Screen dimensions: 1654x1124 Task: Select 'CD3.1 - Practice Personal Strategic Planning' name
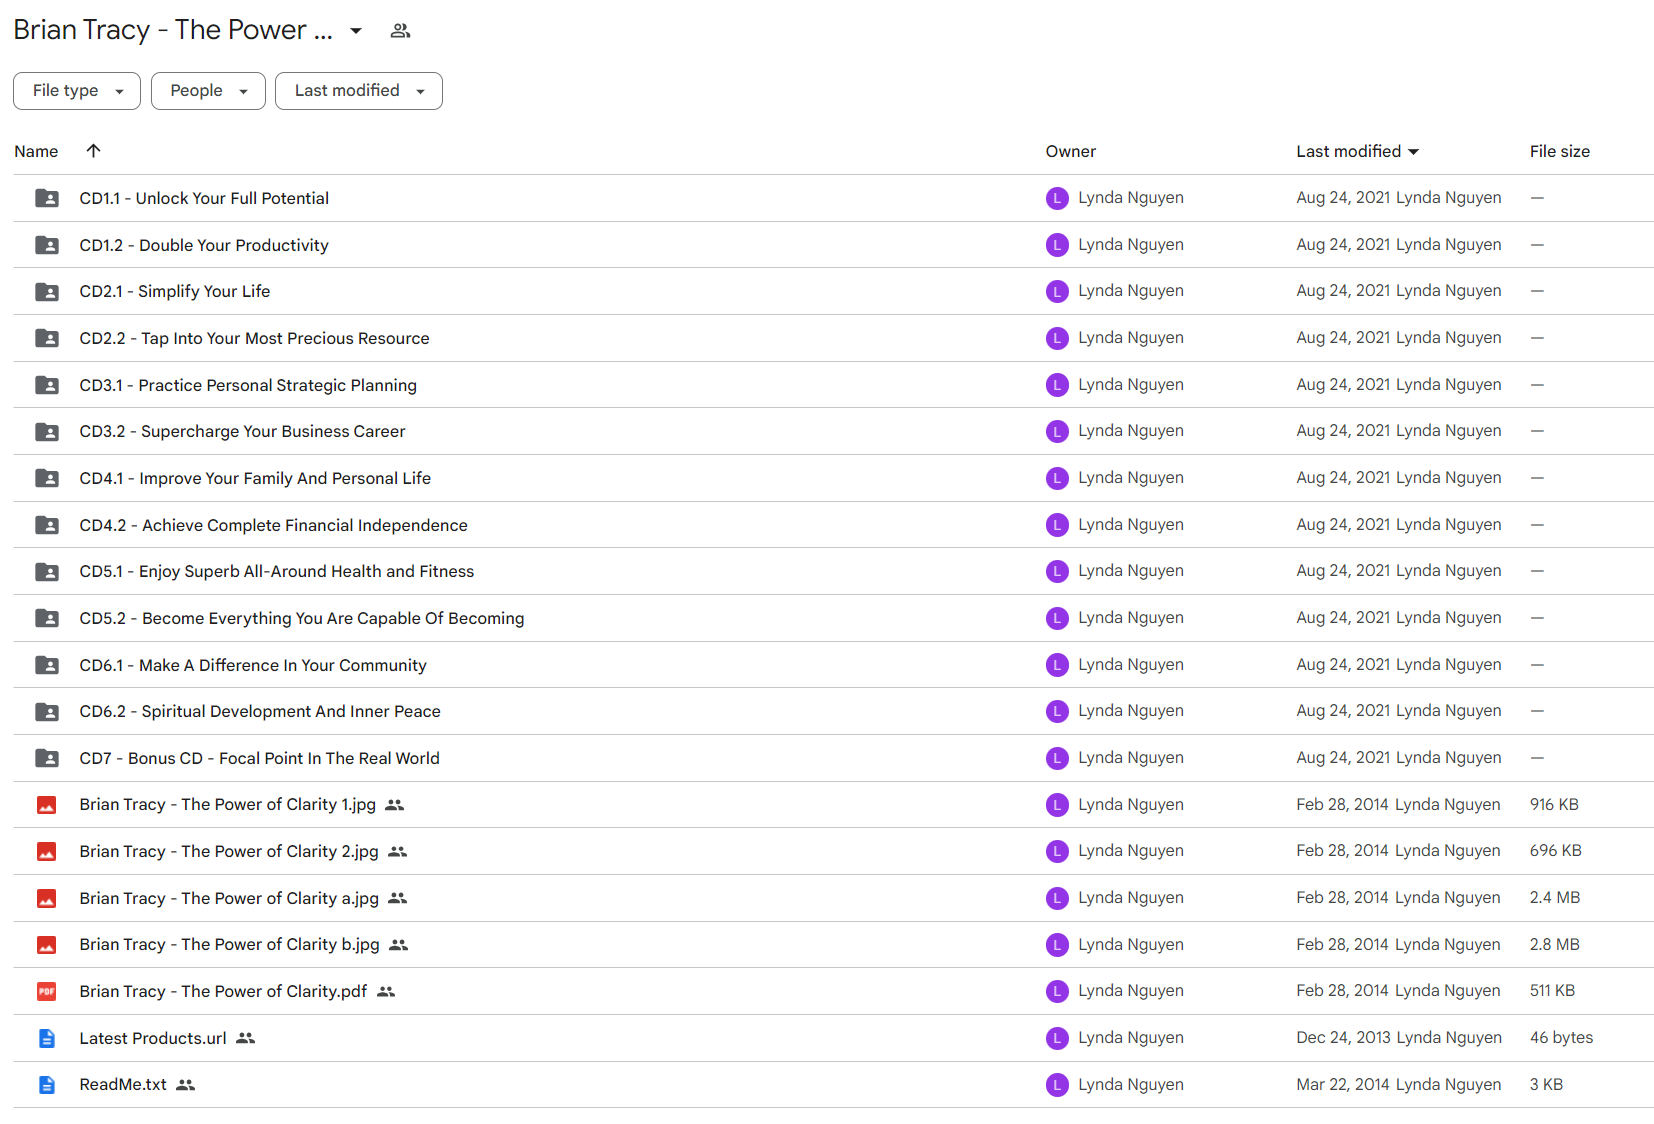(x=248, y=385)
